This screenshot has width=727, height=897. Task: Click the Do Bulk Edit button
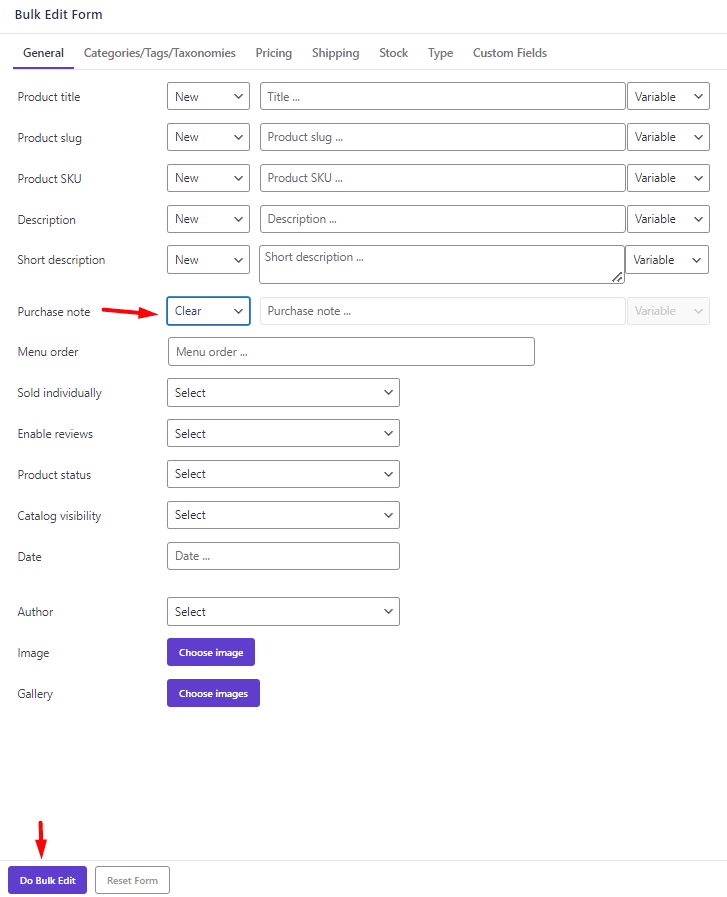tap(47, 880)
